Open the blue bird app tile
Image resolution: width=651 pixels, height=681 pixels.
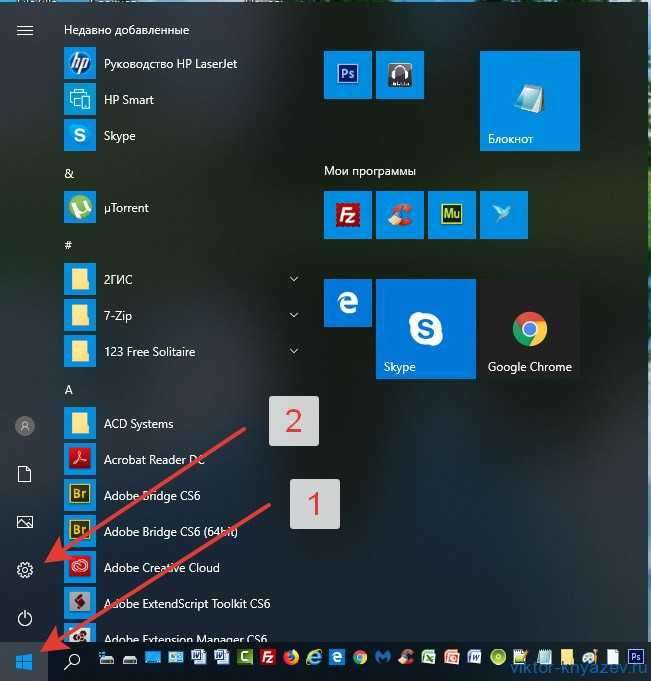click(504, 215)
